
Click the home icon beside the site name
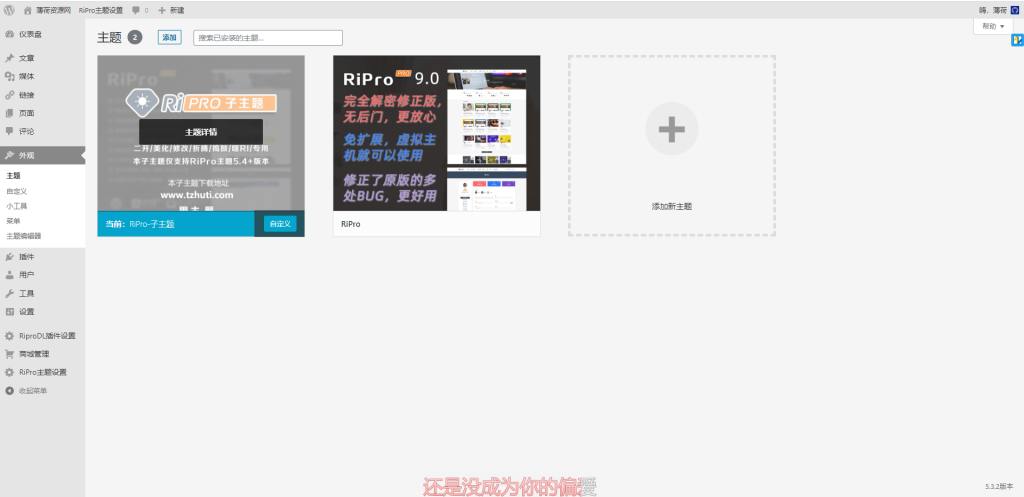(x=27, y=10)
